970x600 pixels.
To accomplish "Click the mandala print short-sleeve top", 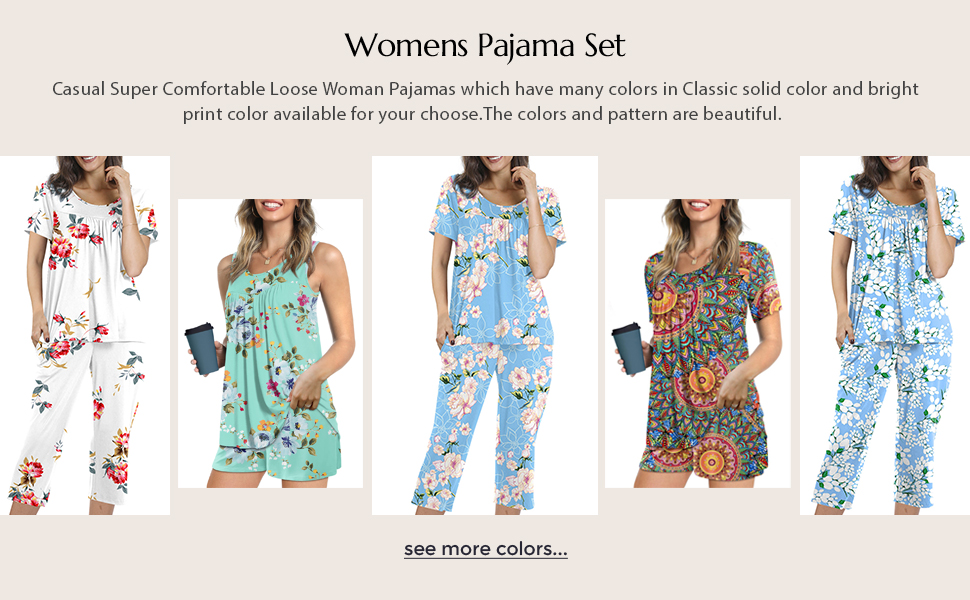I will click(x=711, y=337).
